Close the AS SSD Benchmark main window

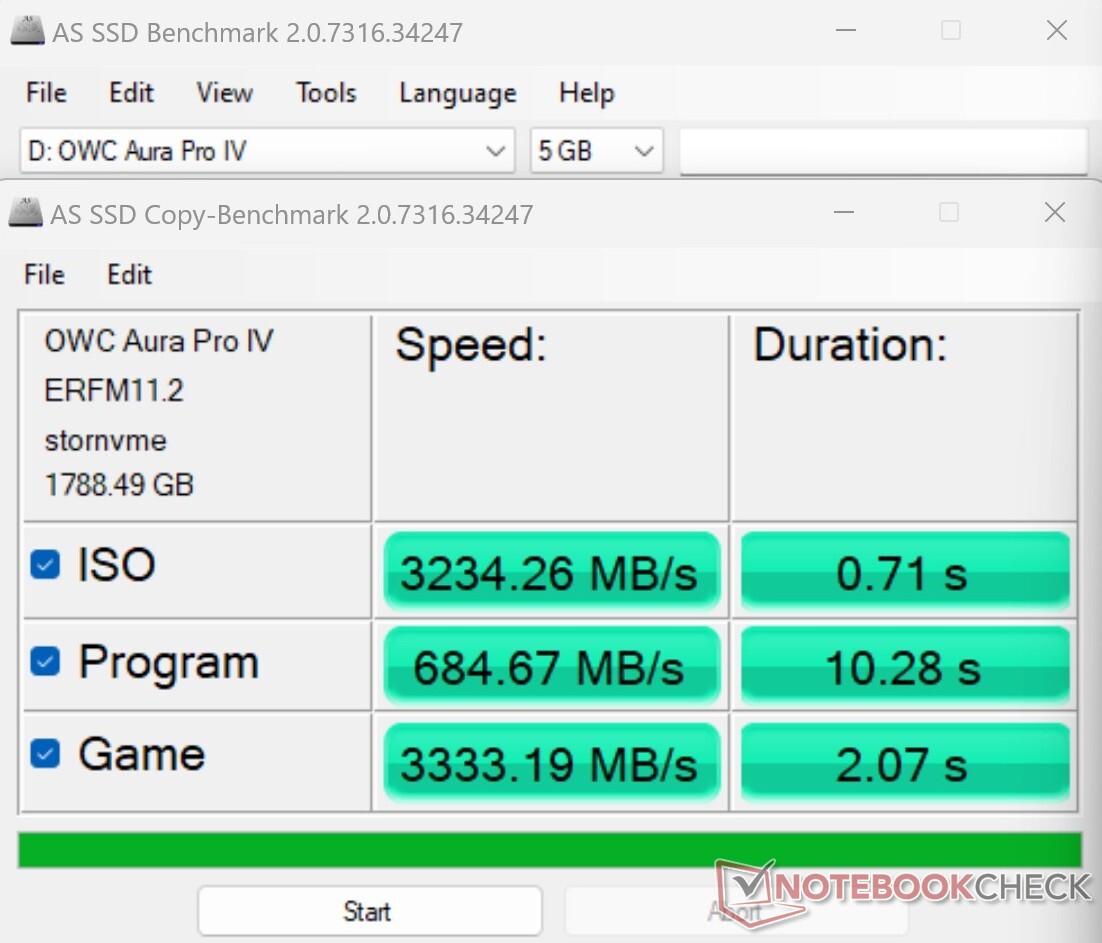click(1056, 30)
